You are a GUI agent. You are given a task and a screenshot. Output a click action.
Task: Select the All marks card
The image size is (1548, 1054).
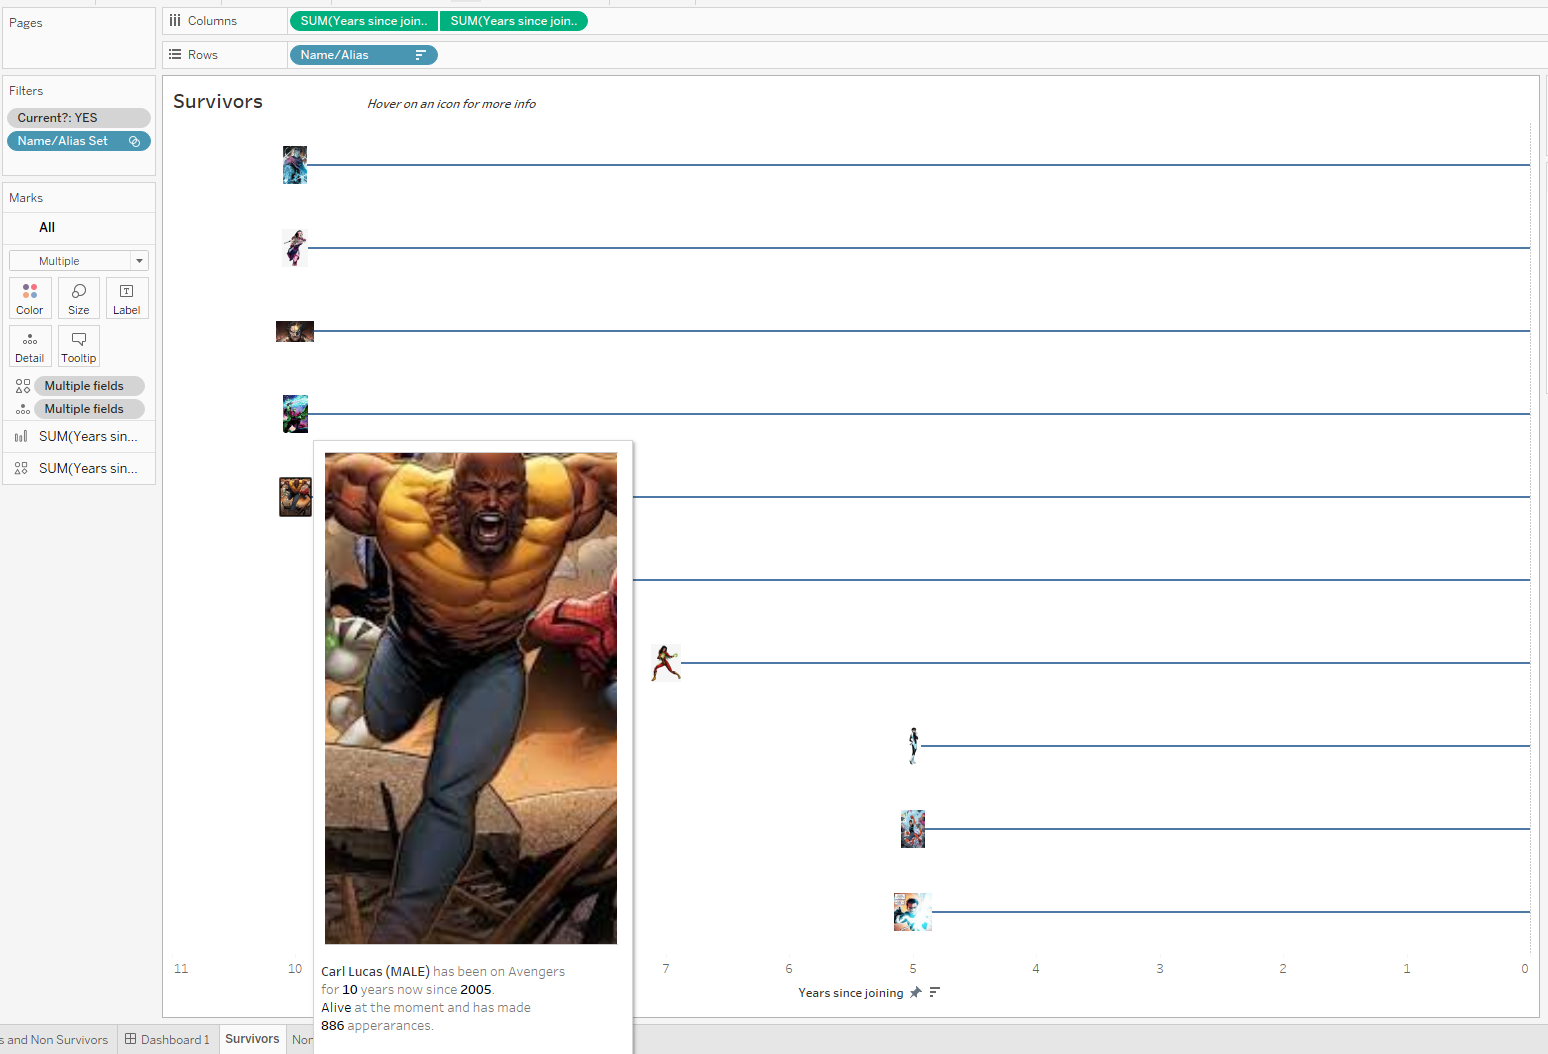click(79, 228)
